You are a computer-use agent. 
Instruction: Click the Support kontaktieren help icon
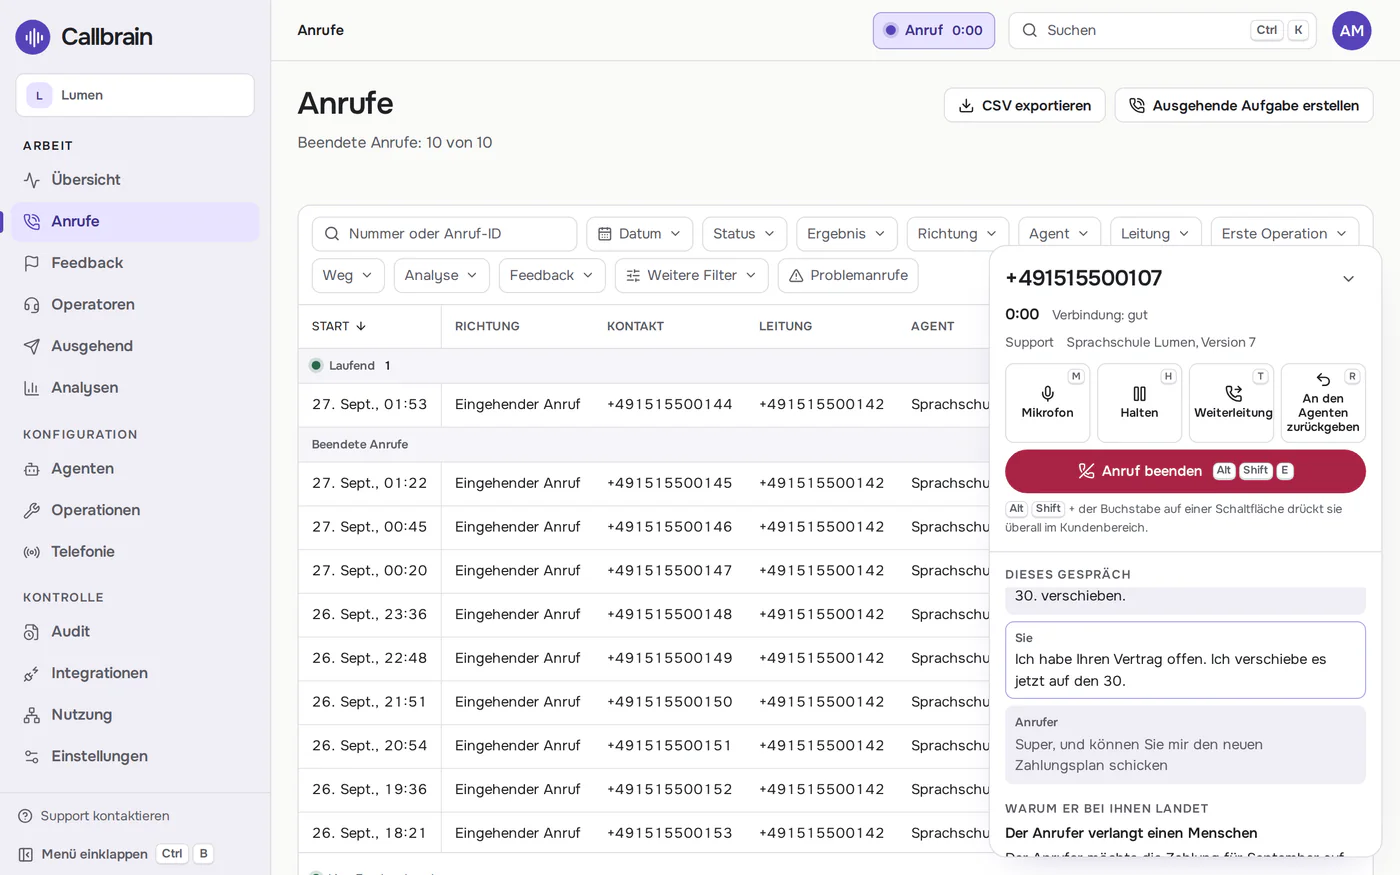point(26,816)
